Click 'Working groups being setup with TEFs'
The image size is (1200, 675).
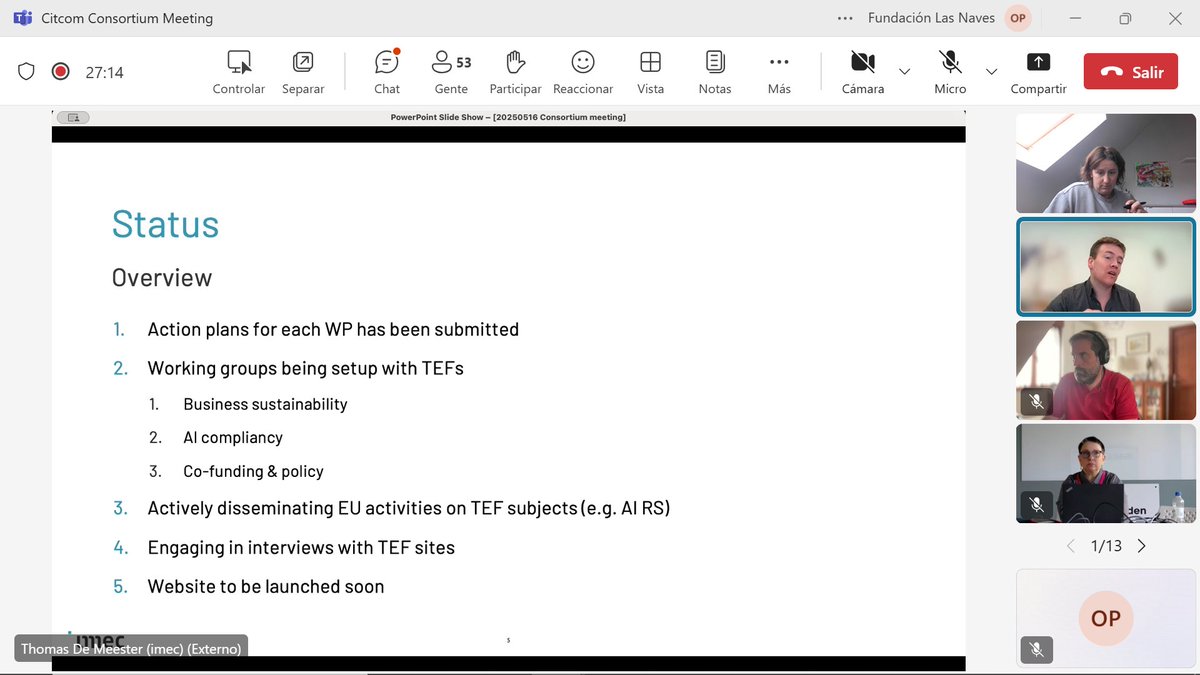coord(306,368)
